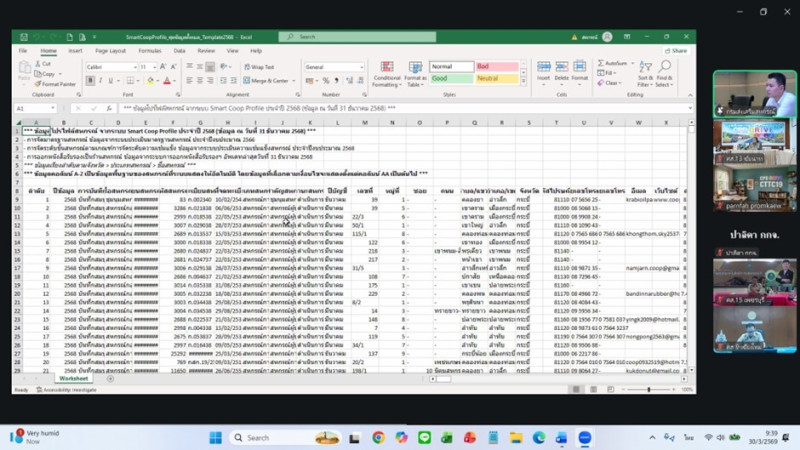Toggle Bold formatting in Font group
Viewport: 800px width, 450px height.
pos(89,80)
